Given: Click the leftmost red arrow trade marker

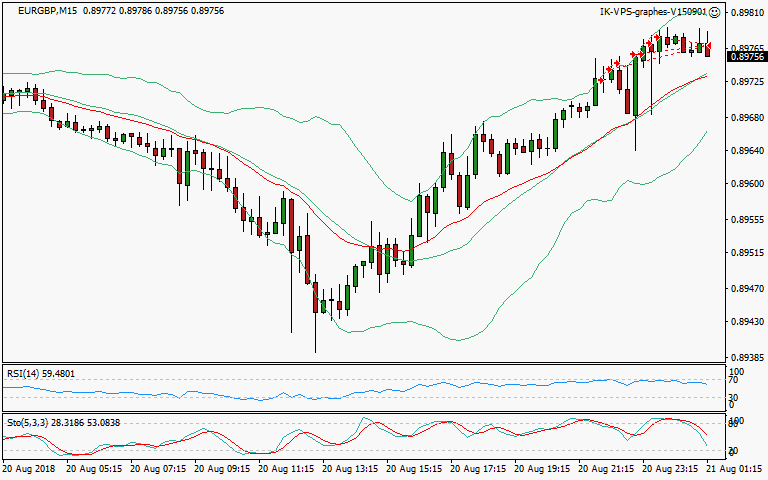Looking at the screenshot, I should (601, 79).
